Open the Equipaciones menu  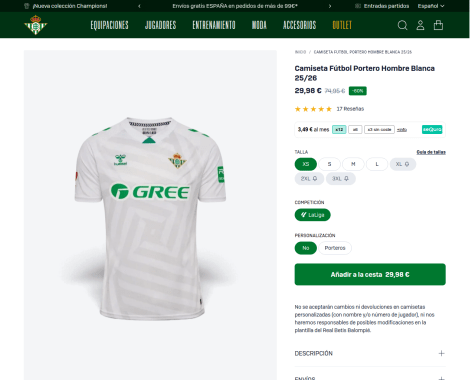pos(109,25)
